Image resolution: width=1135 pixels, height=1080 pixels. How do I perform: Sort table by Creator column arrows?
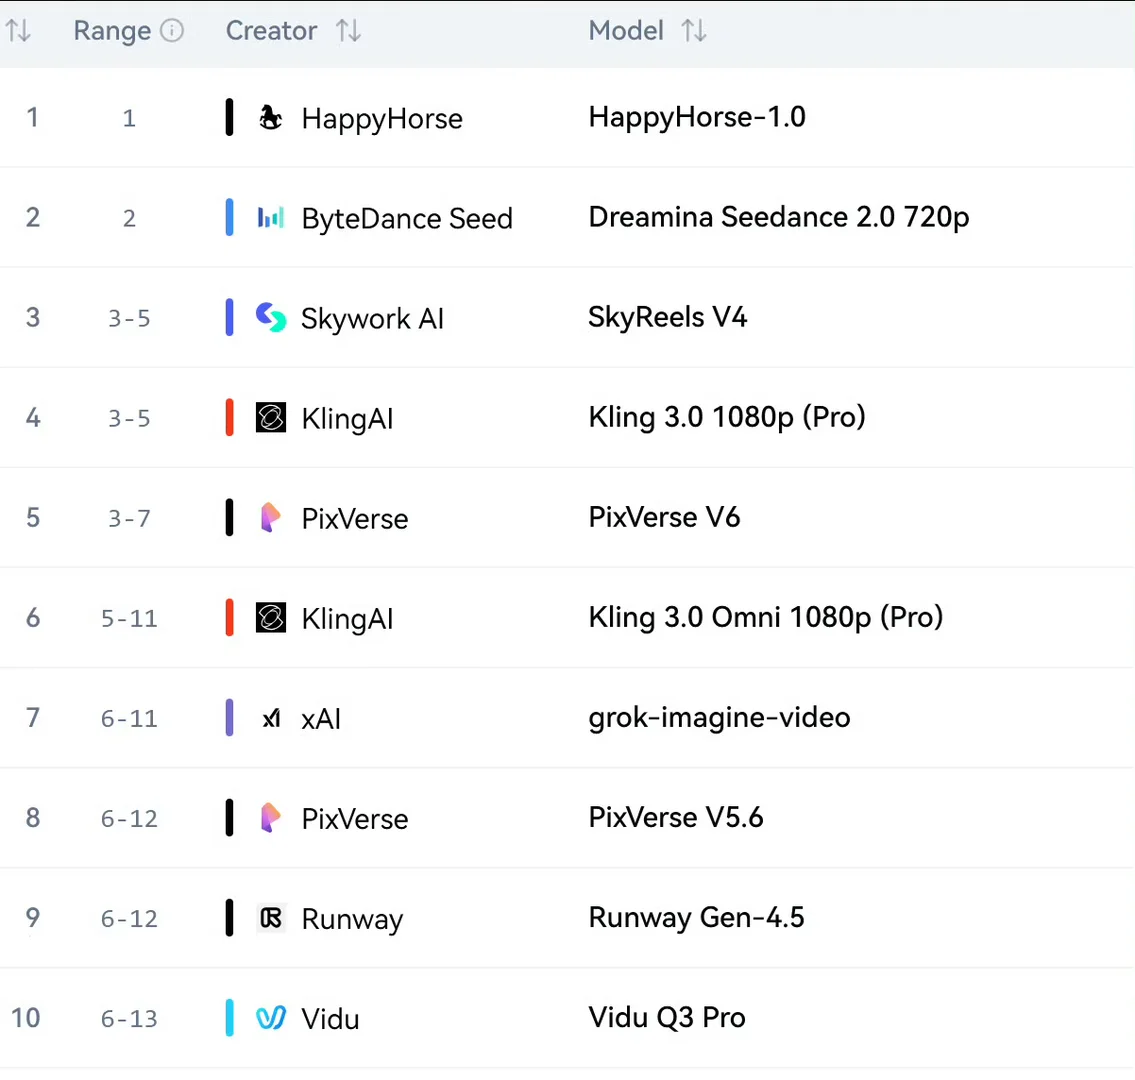click(348, 30)
